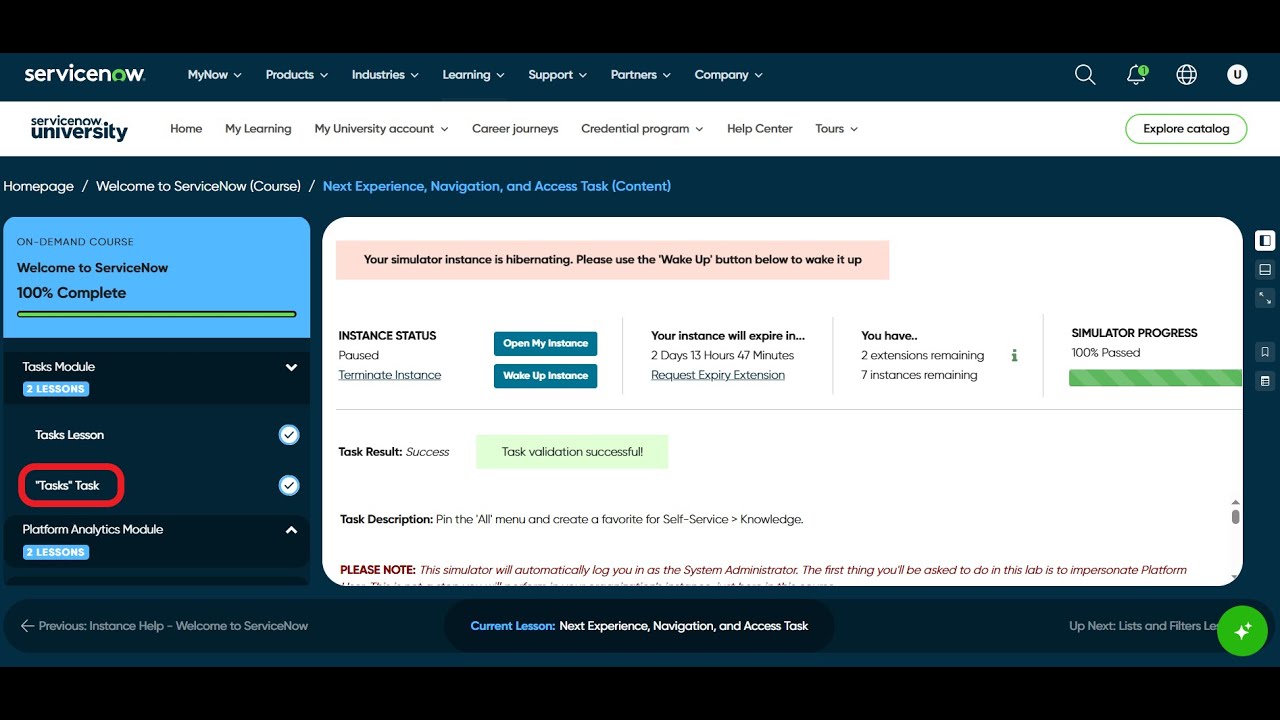Open the Help Center
The image size is (1280, 720).
[760, 129]
